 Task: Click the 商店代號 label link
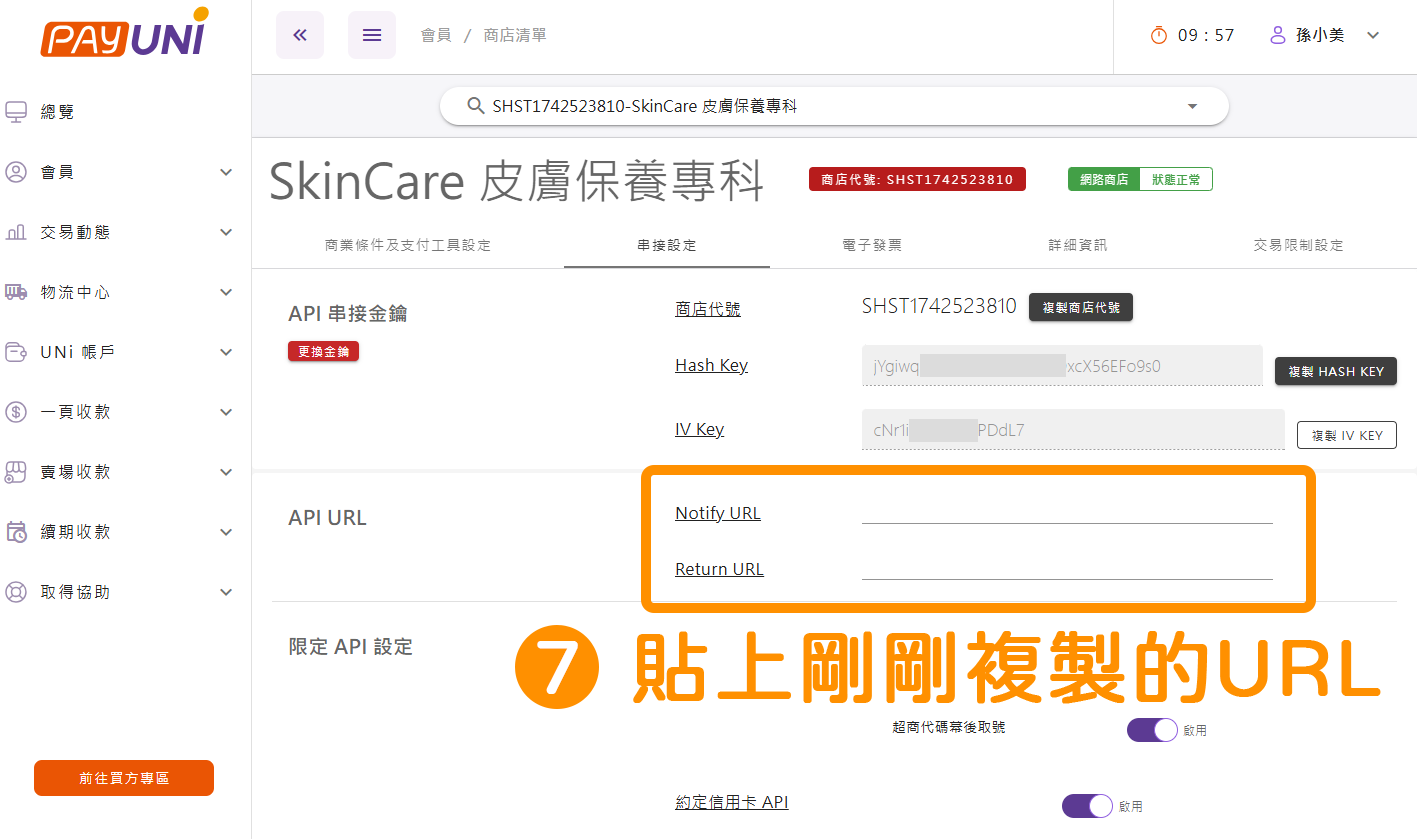pos(708,310)
